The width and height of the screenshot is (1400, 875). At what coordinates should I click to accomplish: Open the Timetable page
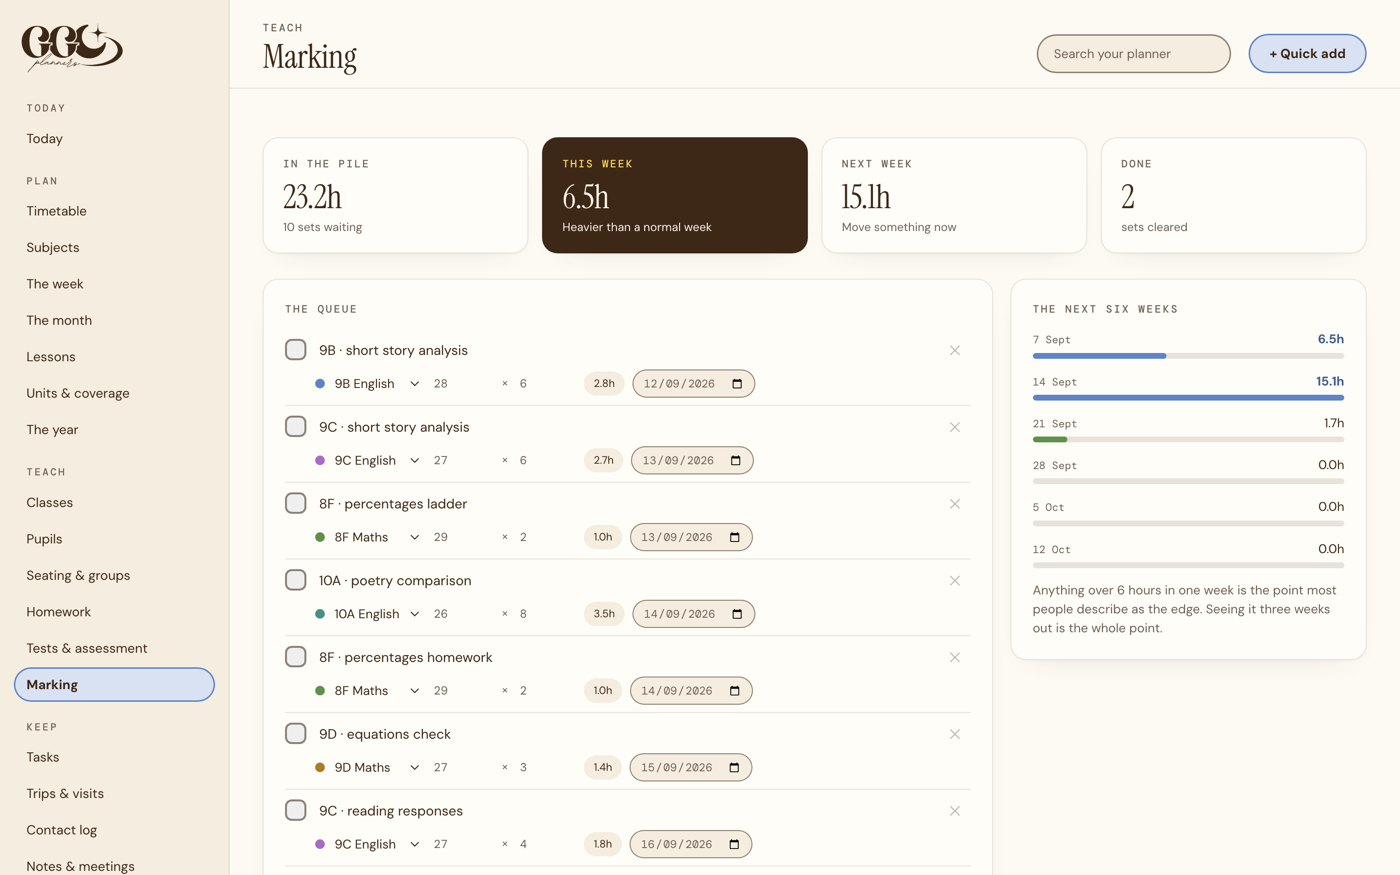pyautogui.click(x=114, y=211)
